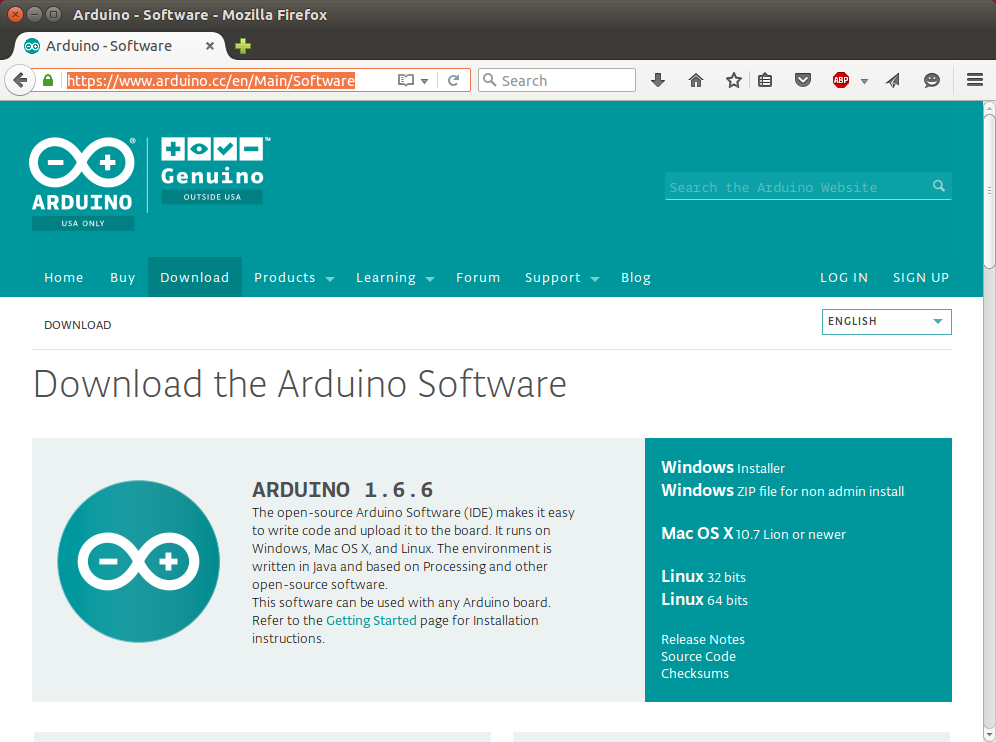The height and width of the screenshot is (742, 996).
Task: Click the Pocket save icon
Action: tap(803, 80)
